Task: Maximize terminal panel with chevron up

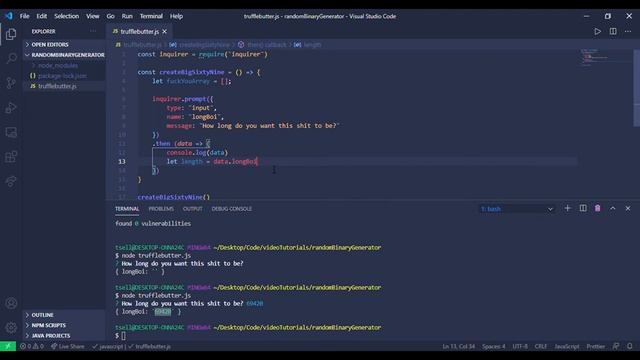Action: tap(613, 209)
